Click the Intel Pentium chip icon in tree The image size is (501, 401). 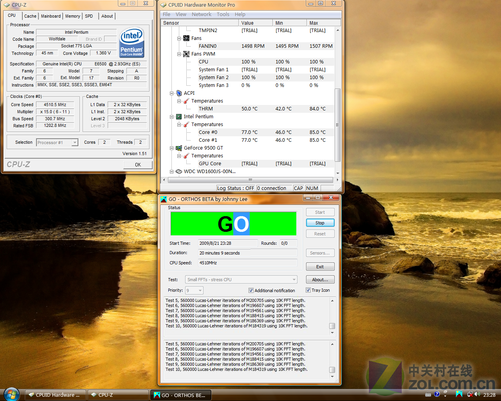point(179,117)
